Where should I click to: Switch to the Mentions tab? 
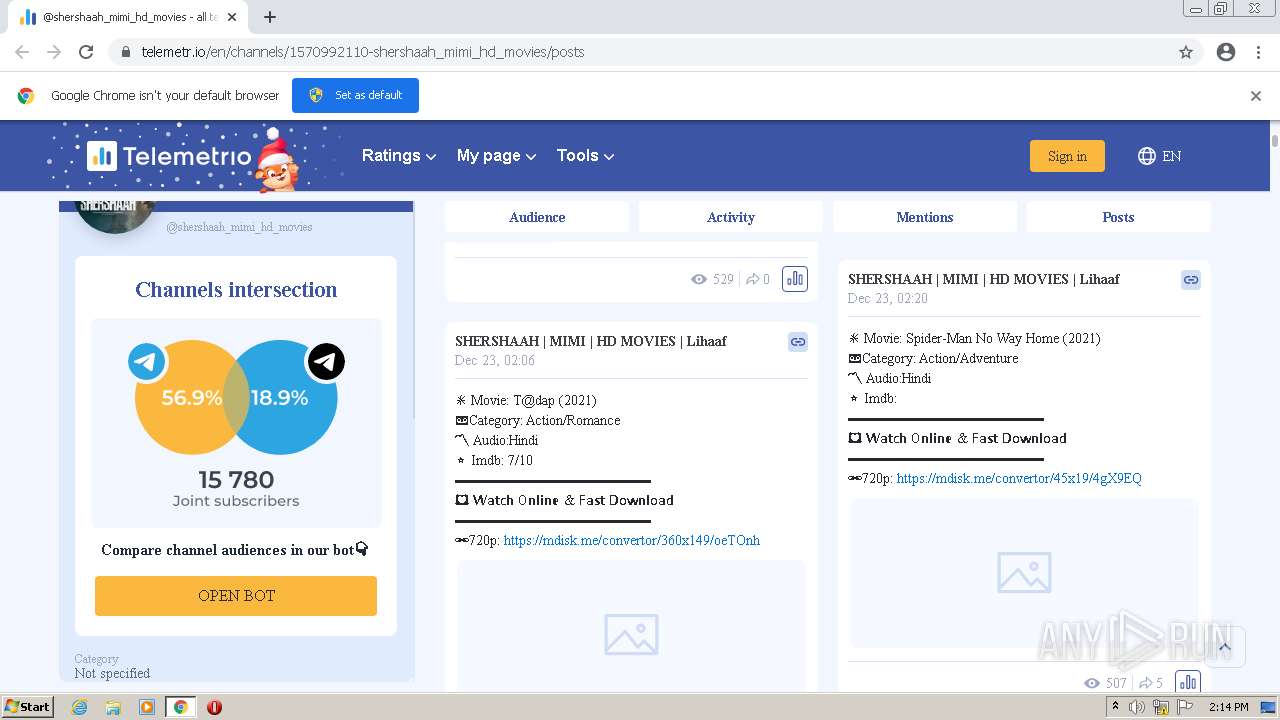pos(924,217)
